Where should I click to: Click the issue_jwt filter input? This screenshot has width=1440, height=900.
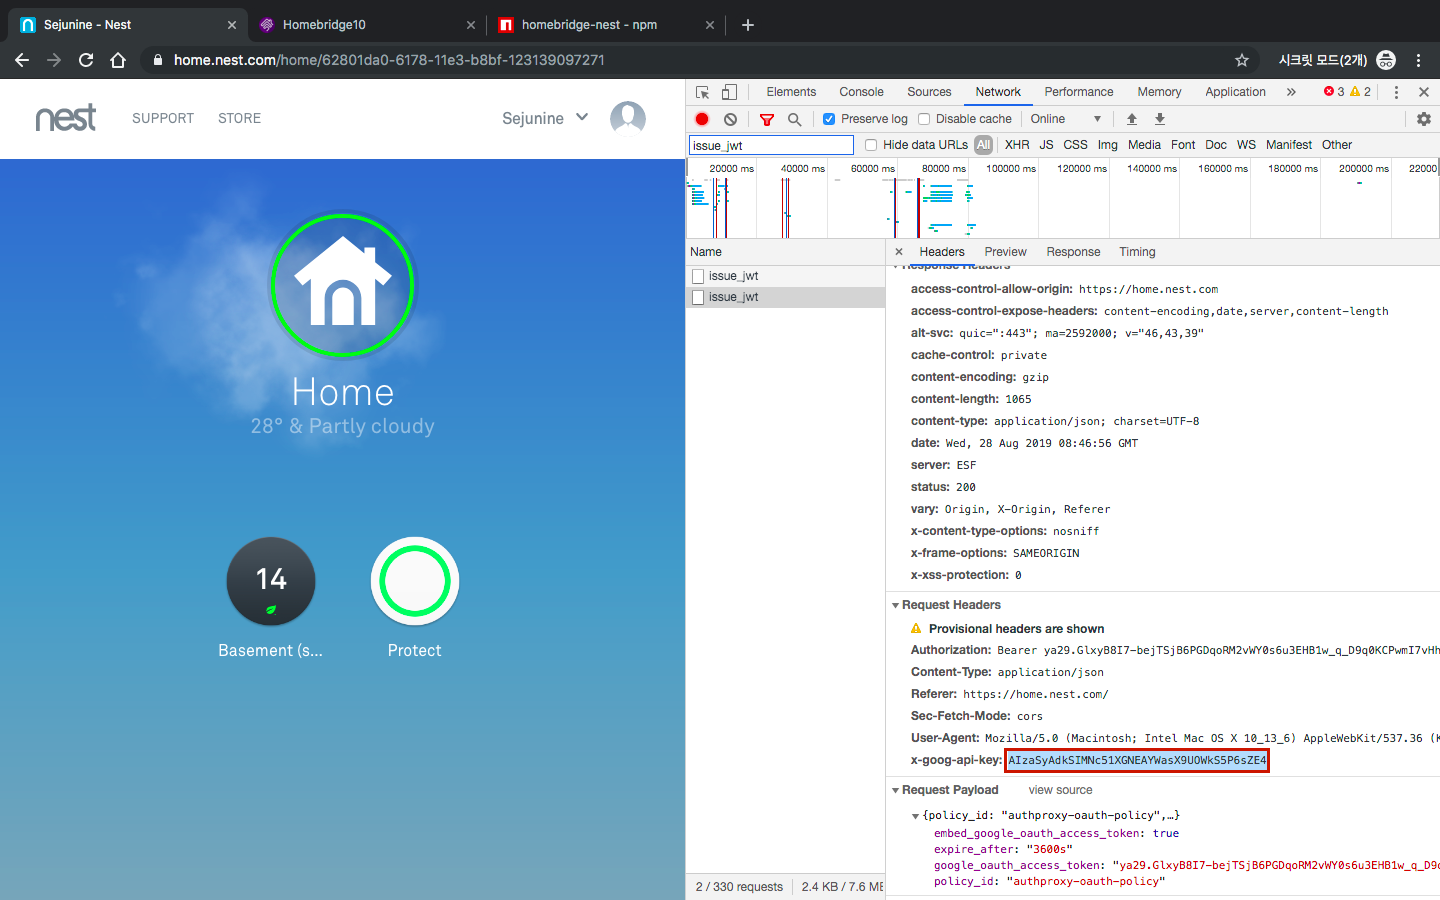point(771,145)
